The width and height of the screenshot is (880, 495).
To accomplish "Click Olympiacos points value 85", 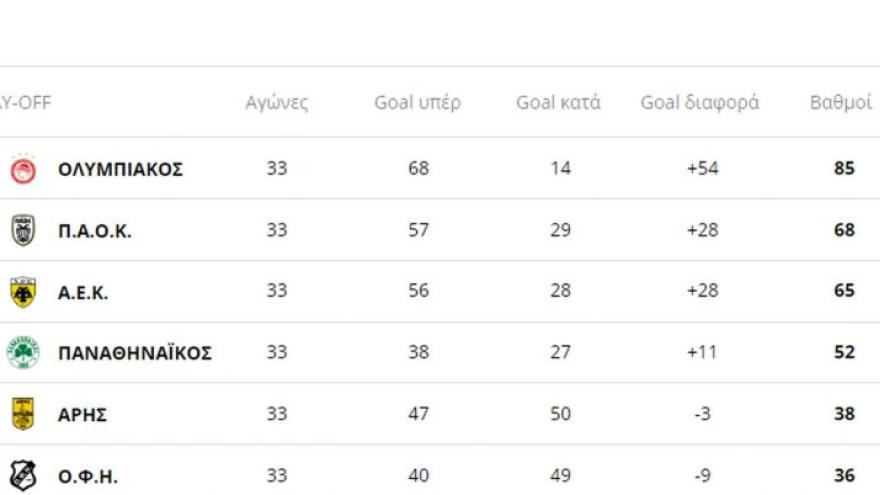I will (844, 168).
